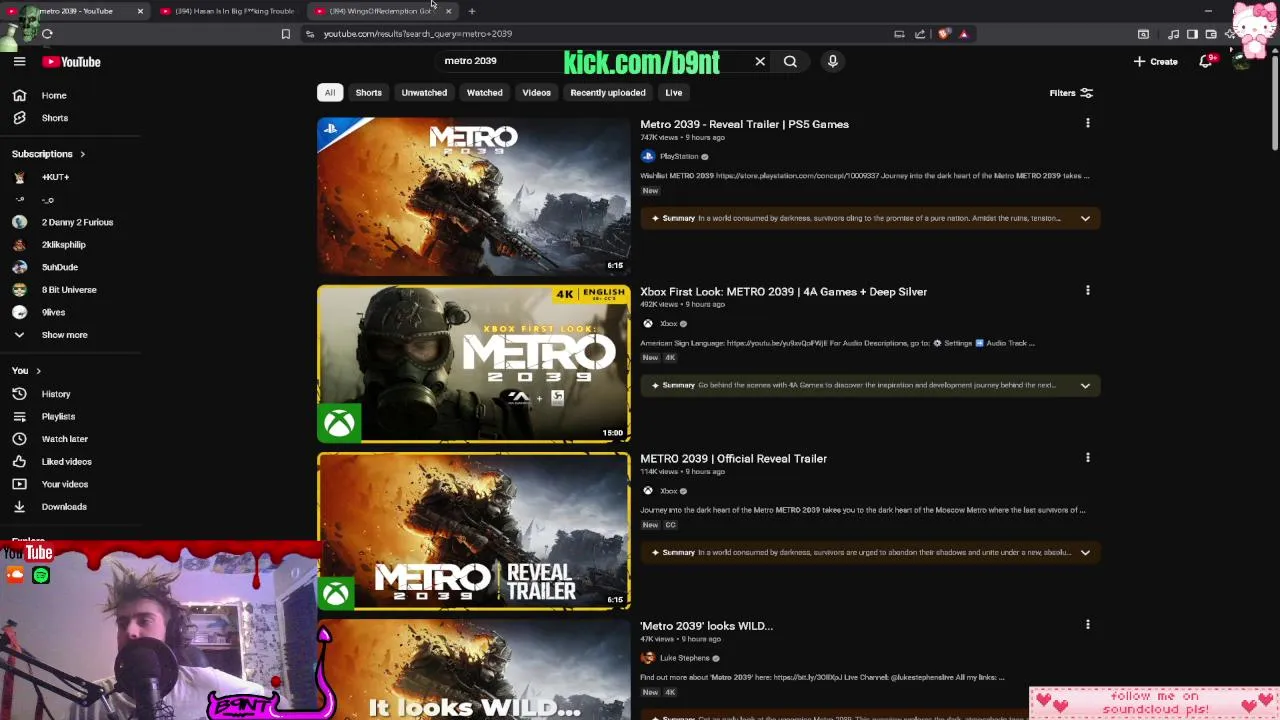Reload the page in the browser
1280x720 pixels.
point(47,34)
